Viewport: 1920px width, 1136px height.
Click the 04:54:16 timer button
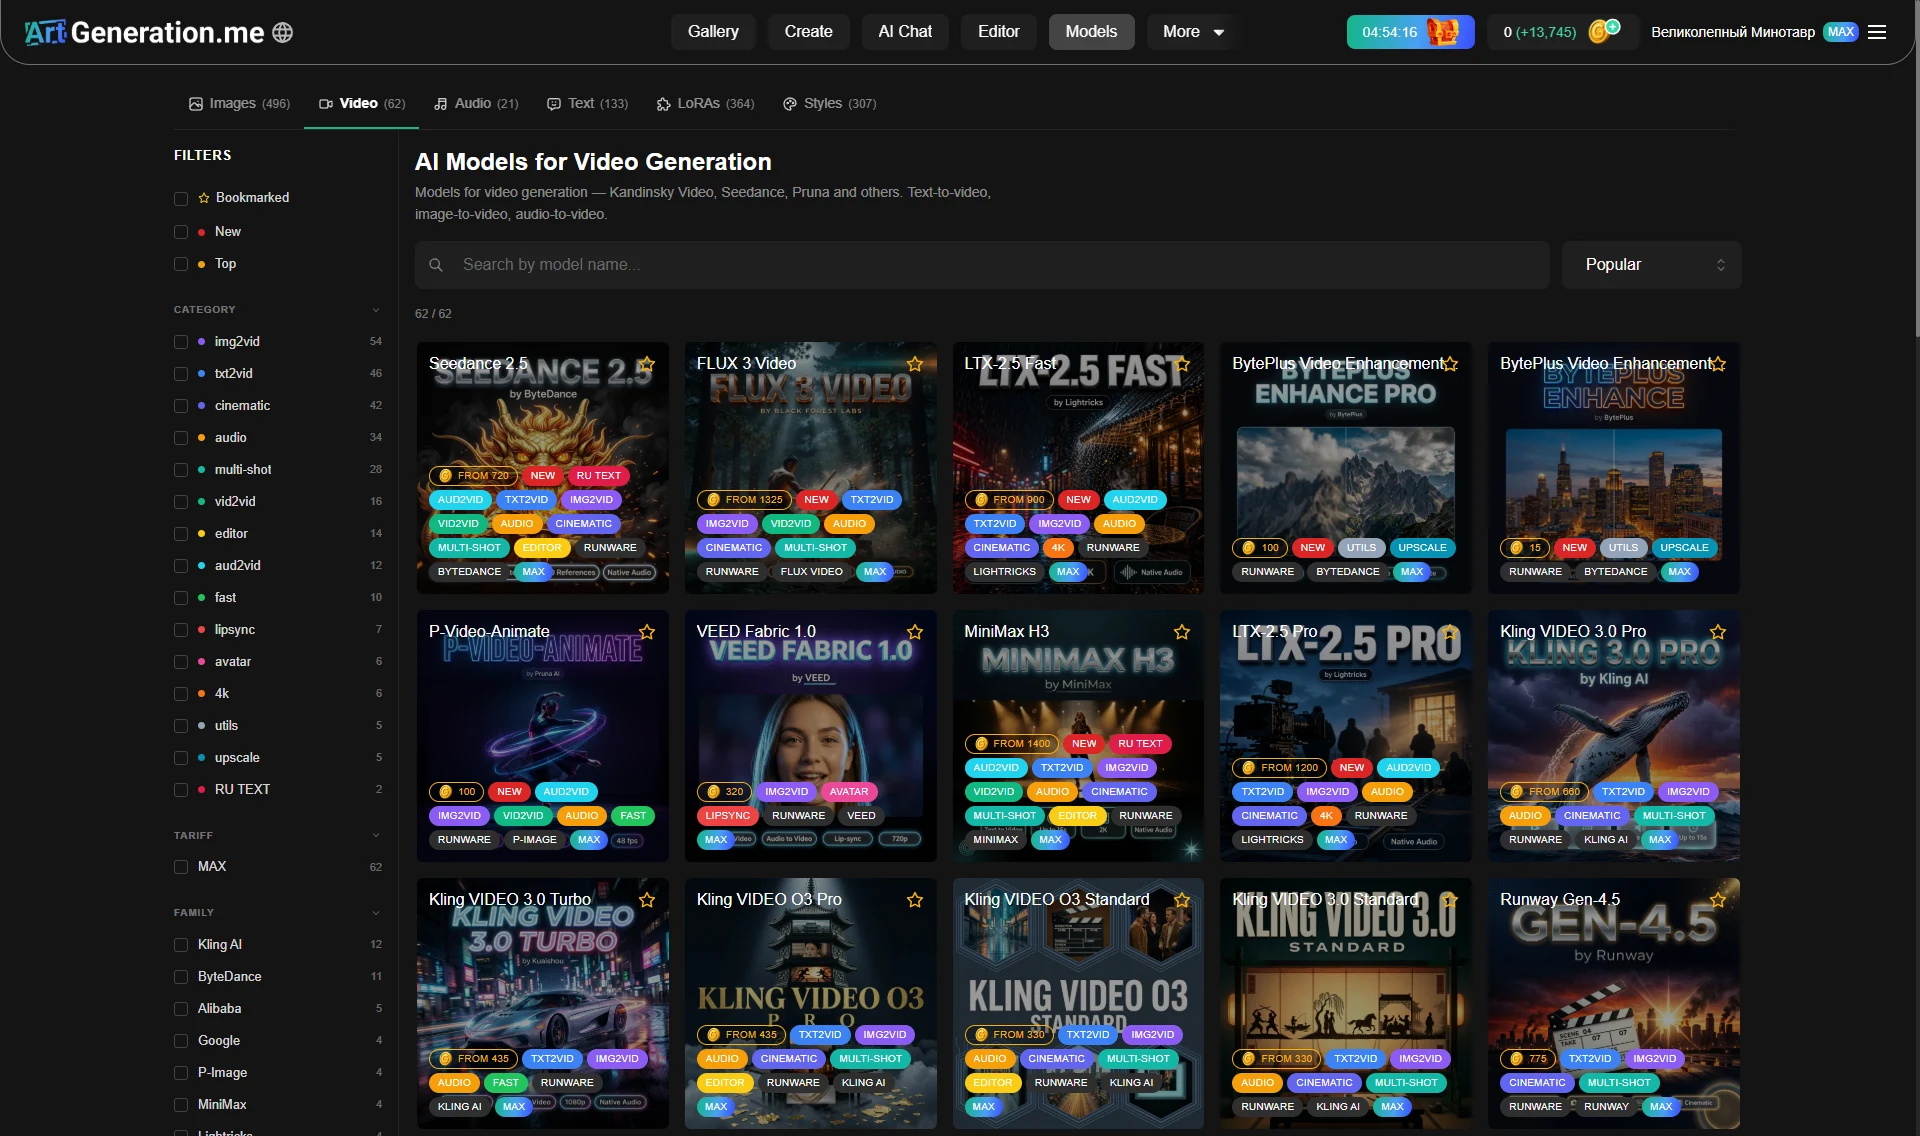[1410, 32]
